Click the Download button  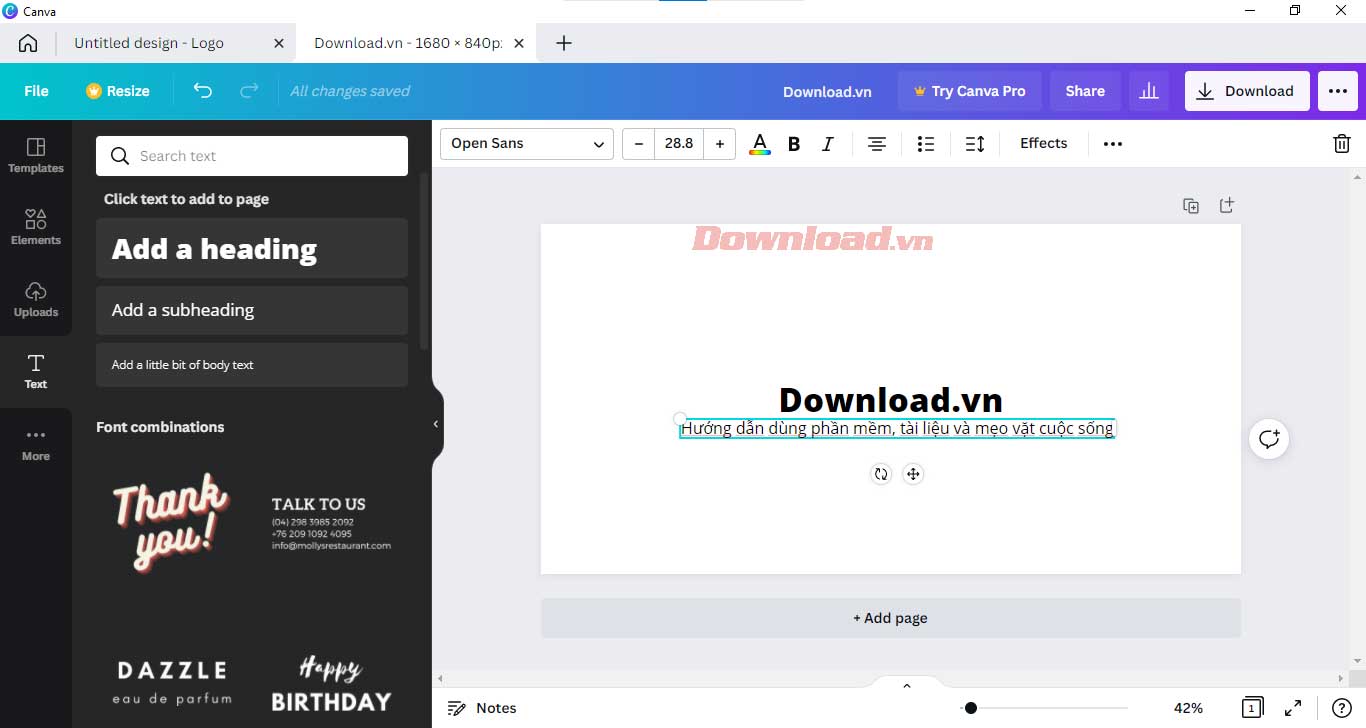1246,90
